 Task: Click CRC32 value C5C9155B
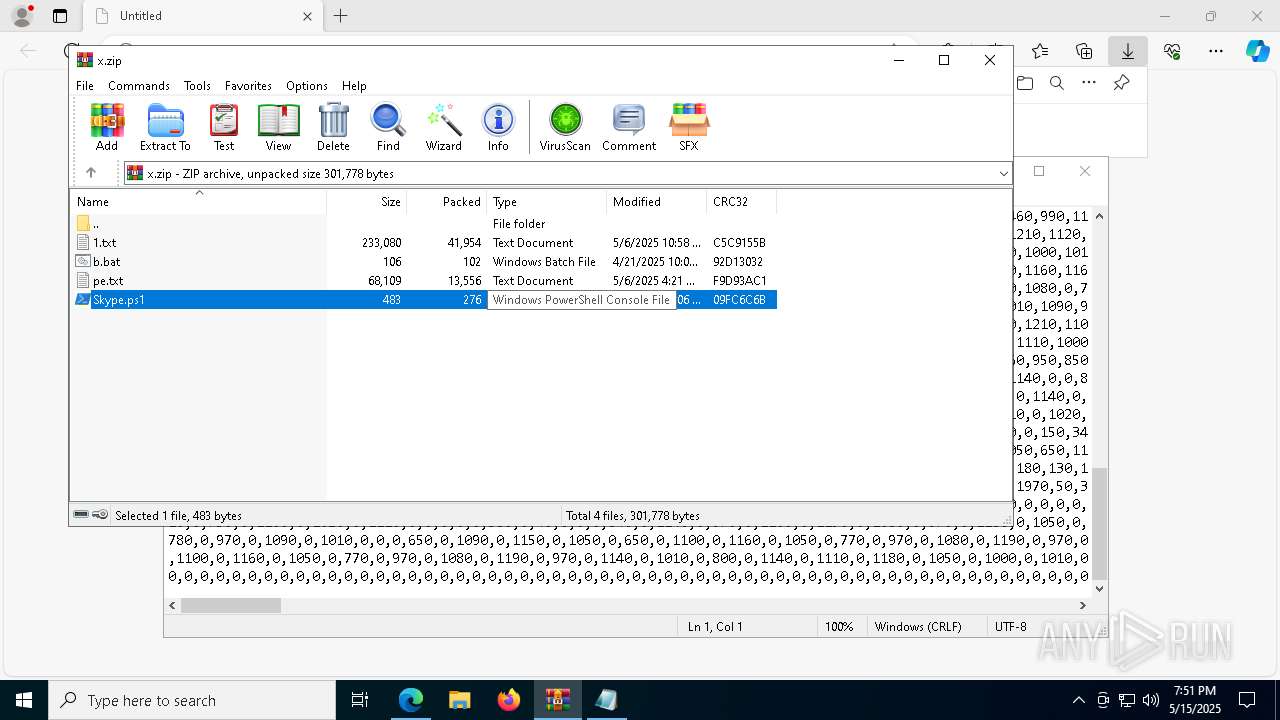click(739, 243)
